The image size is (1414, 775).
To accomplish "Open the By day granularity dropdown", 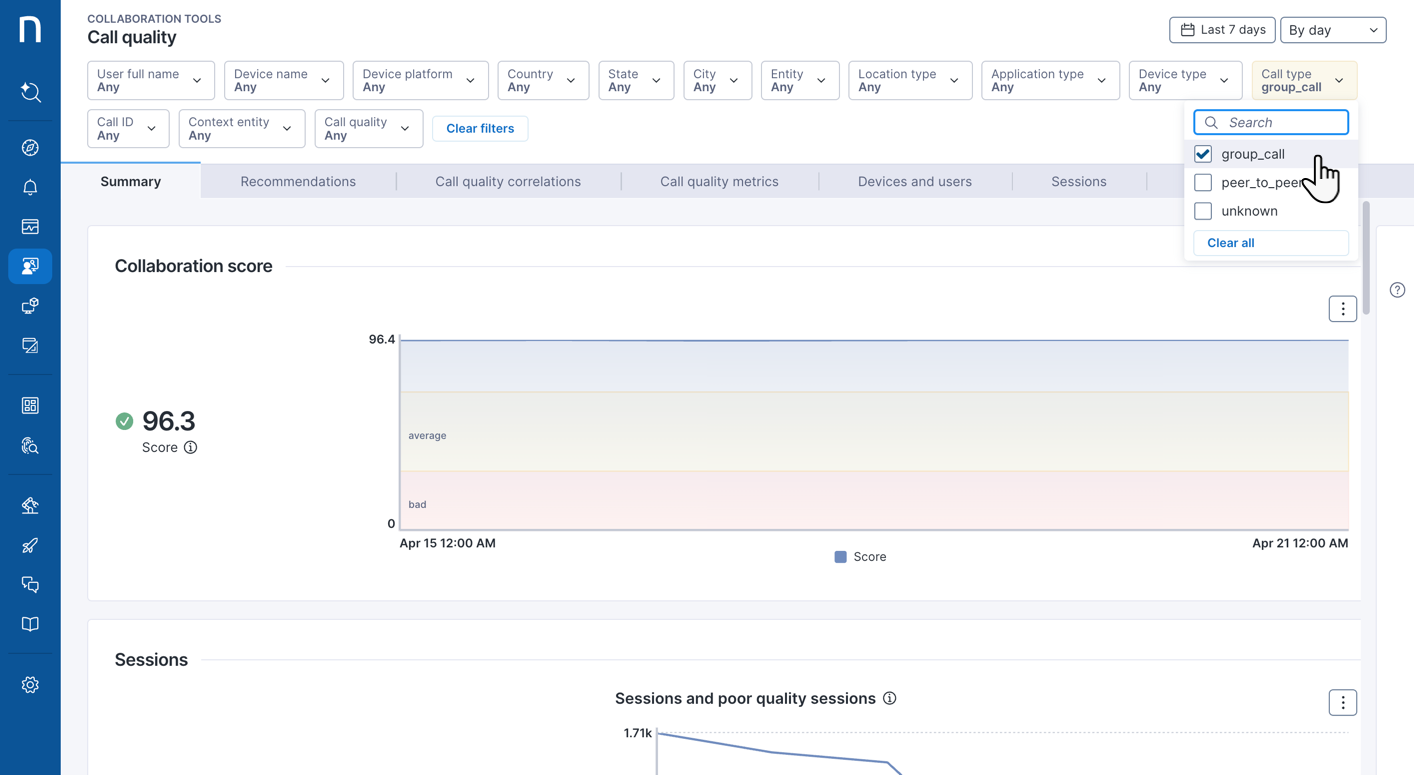I will (1332, 30).
